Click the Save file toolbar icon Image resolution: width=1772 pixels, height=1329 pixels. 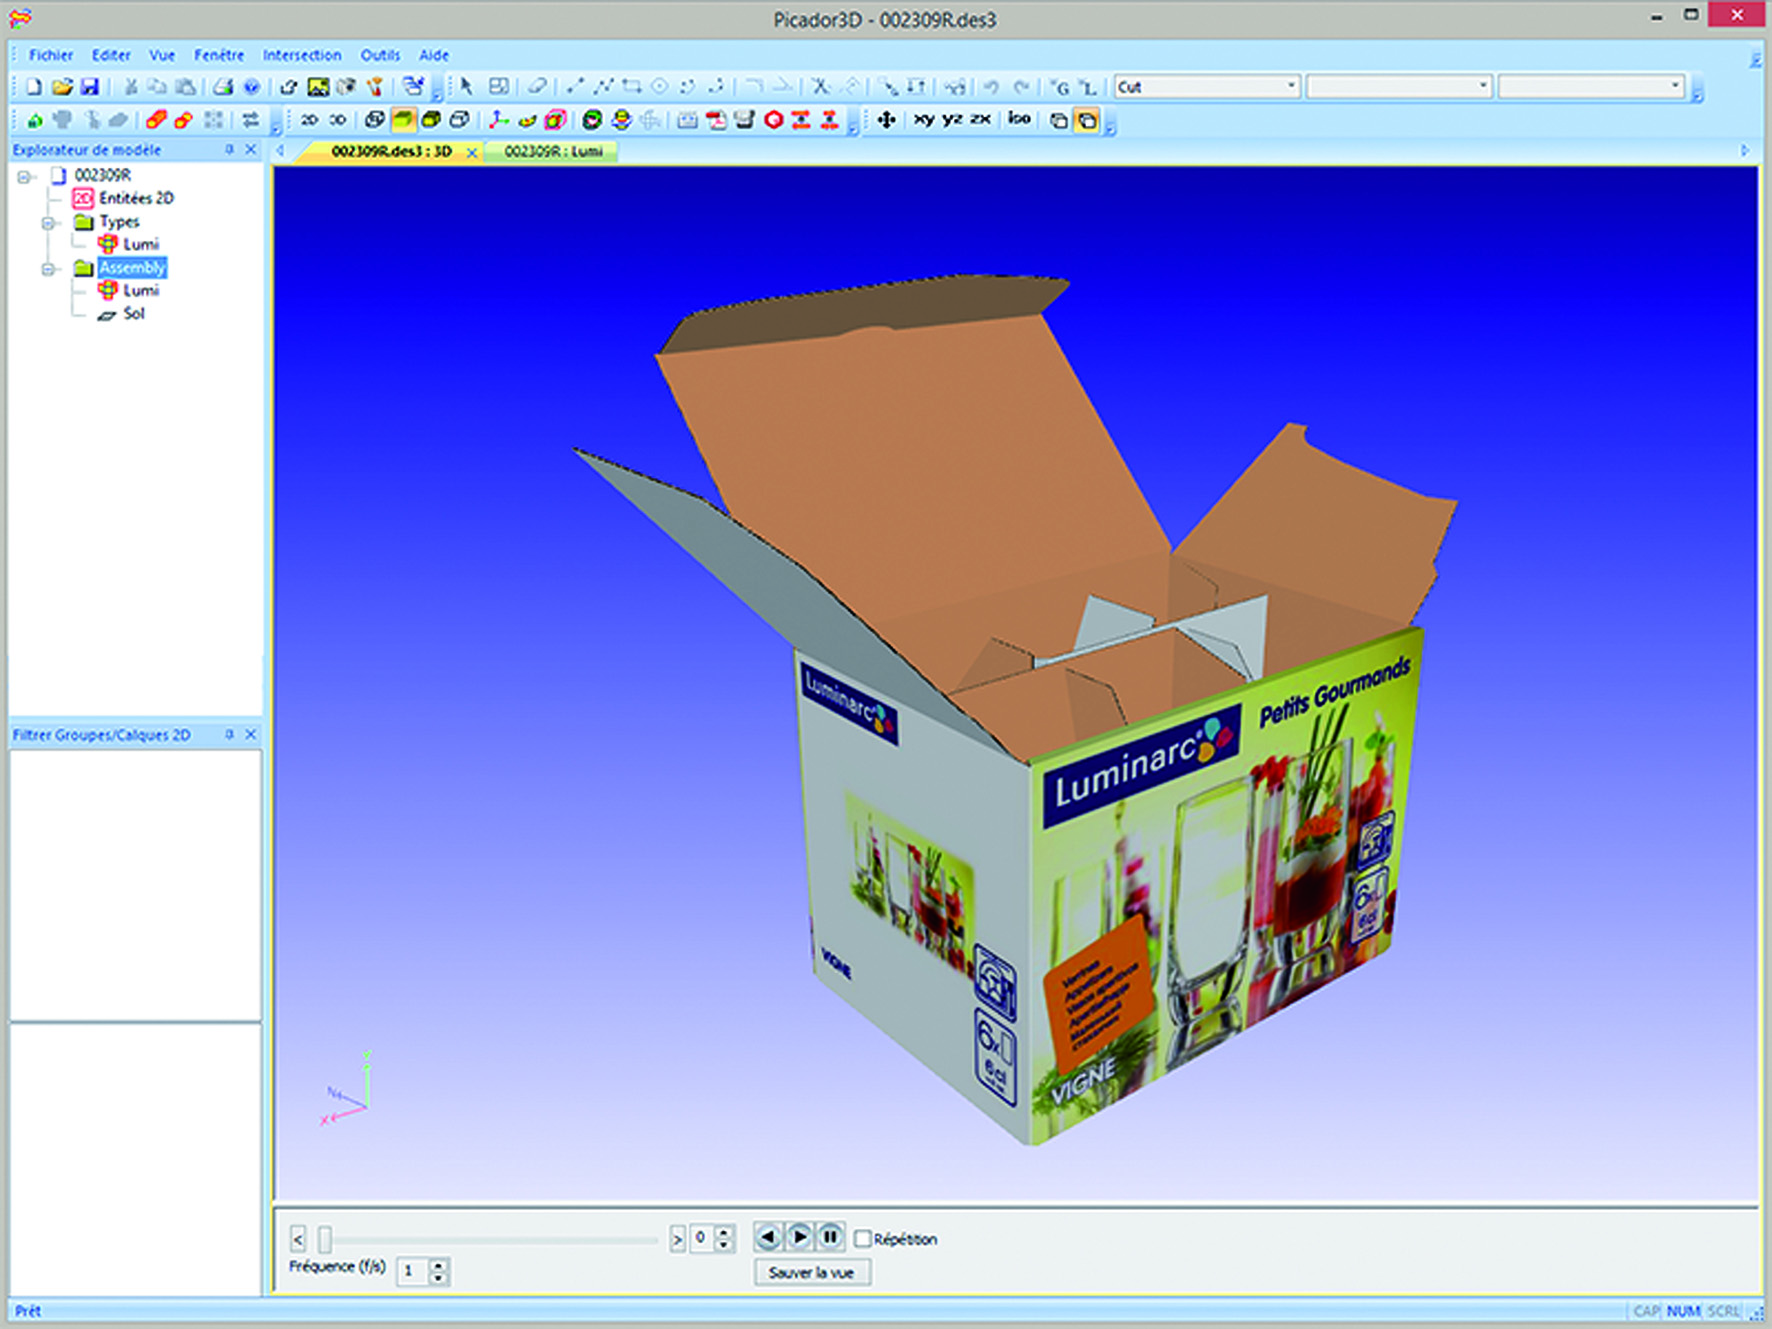point(90,87)
